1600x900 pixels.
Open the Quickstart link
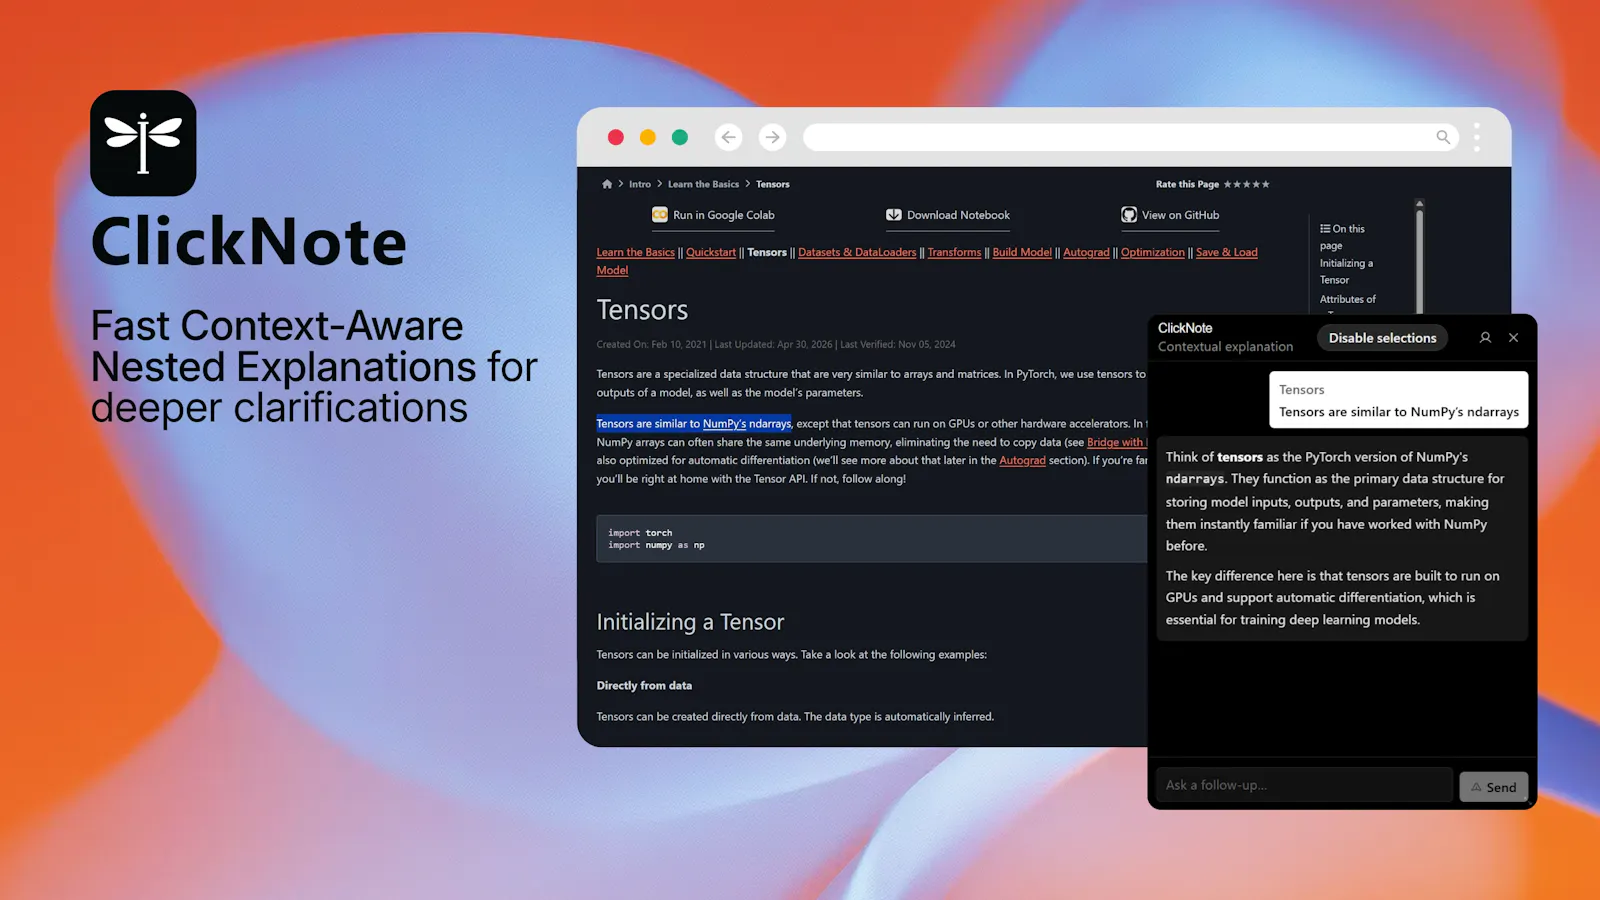click(711, 252)
